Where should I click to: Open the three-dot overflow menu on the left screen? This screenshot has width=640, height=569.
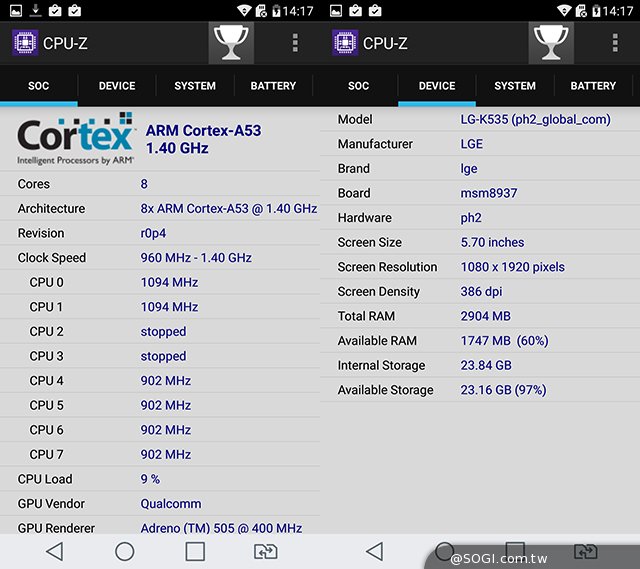point(295,43)
